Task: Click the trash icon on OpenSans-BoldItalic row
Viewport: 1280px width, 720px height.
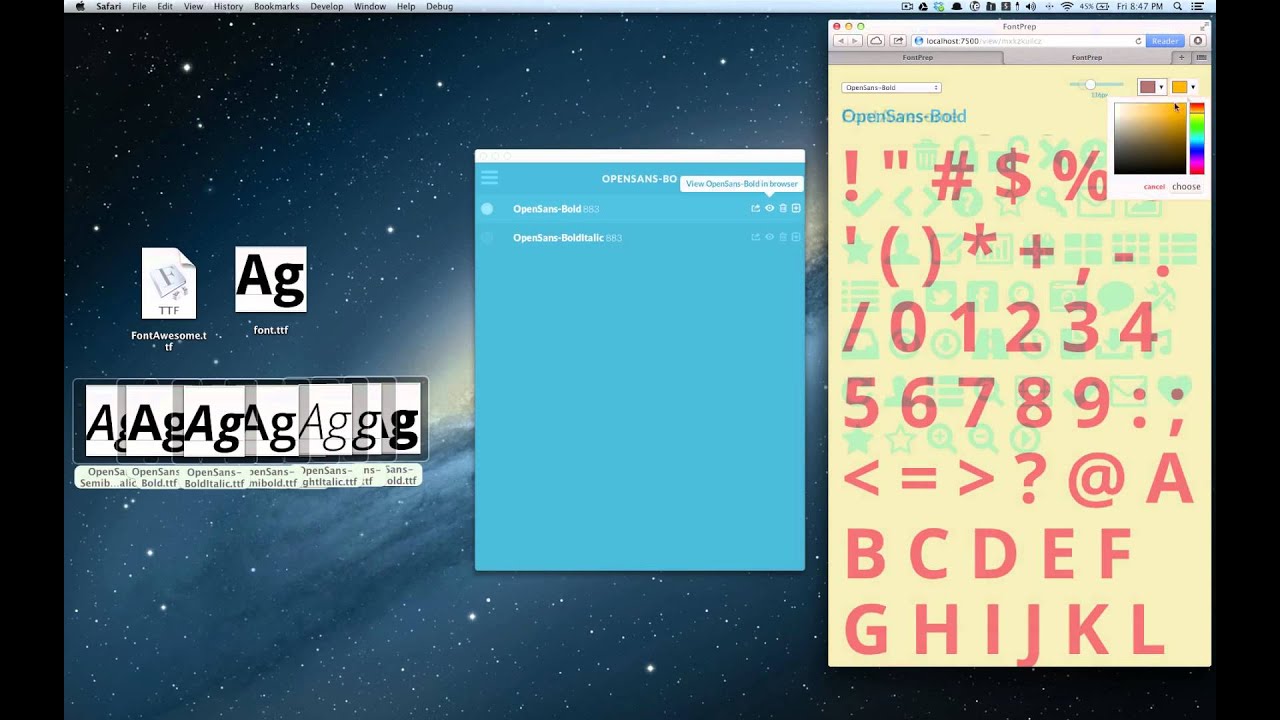Action: coord(783,237)
